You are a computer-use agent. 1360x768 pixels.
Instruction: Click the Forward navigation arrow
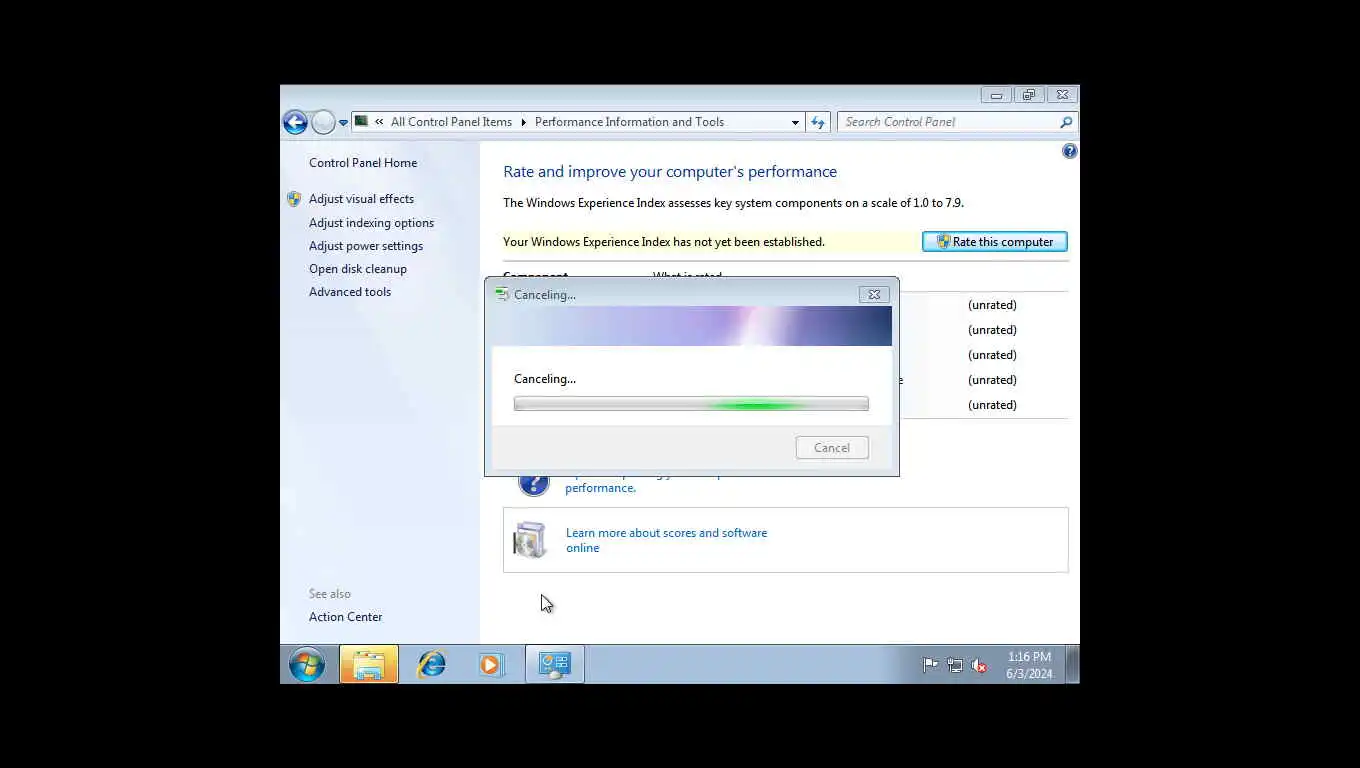[323, 122]
